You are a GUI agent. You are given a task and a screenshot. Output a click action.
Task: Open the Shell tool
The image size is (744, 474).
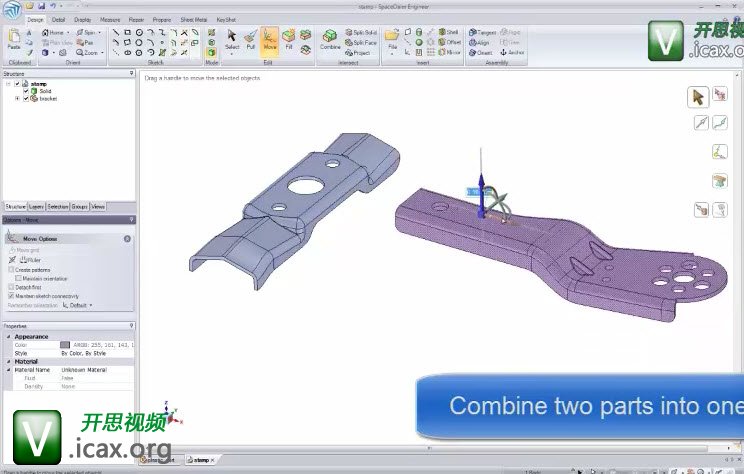[448, 32]
